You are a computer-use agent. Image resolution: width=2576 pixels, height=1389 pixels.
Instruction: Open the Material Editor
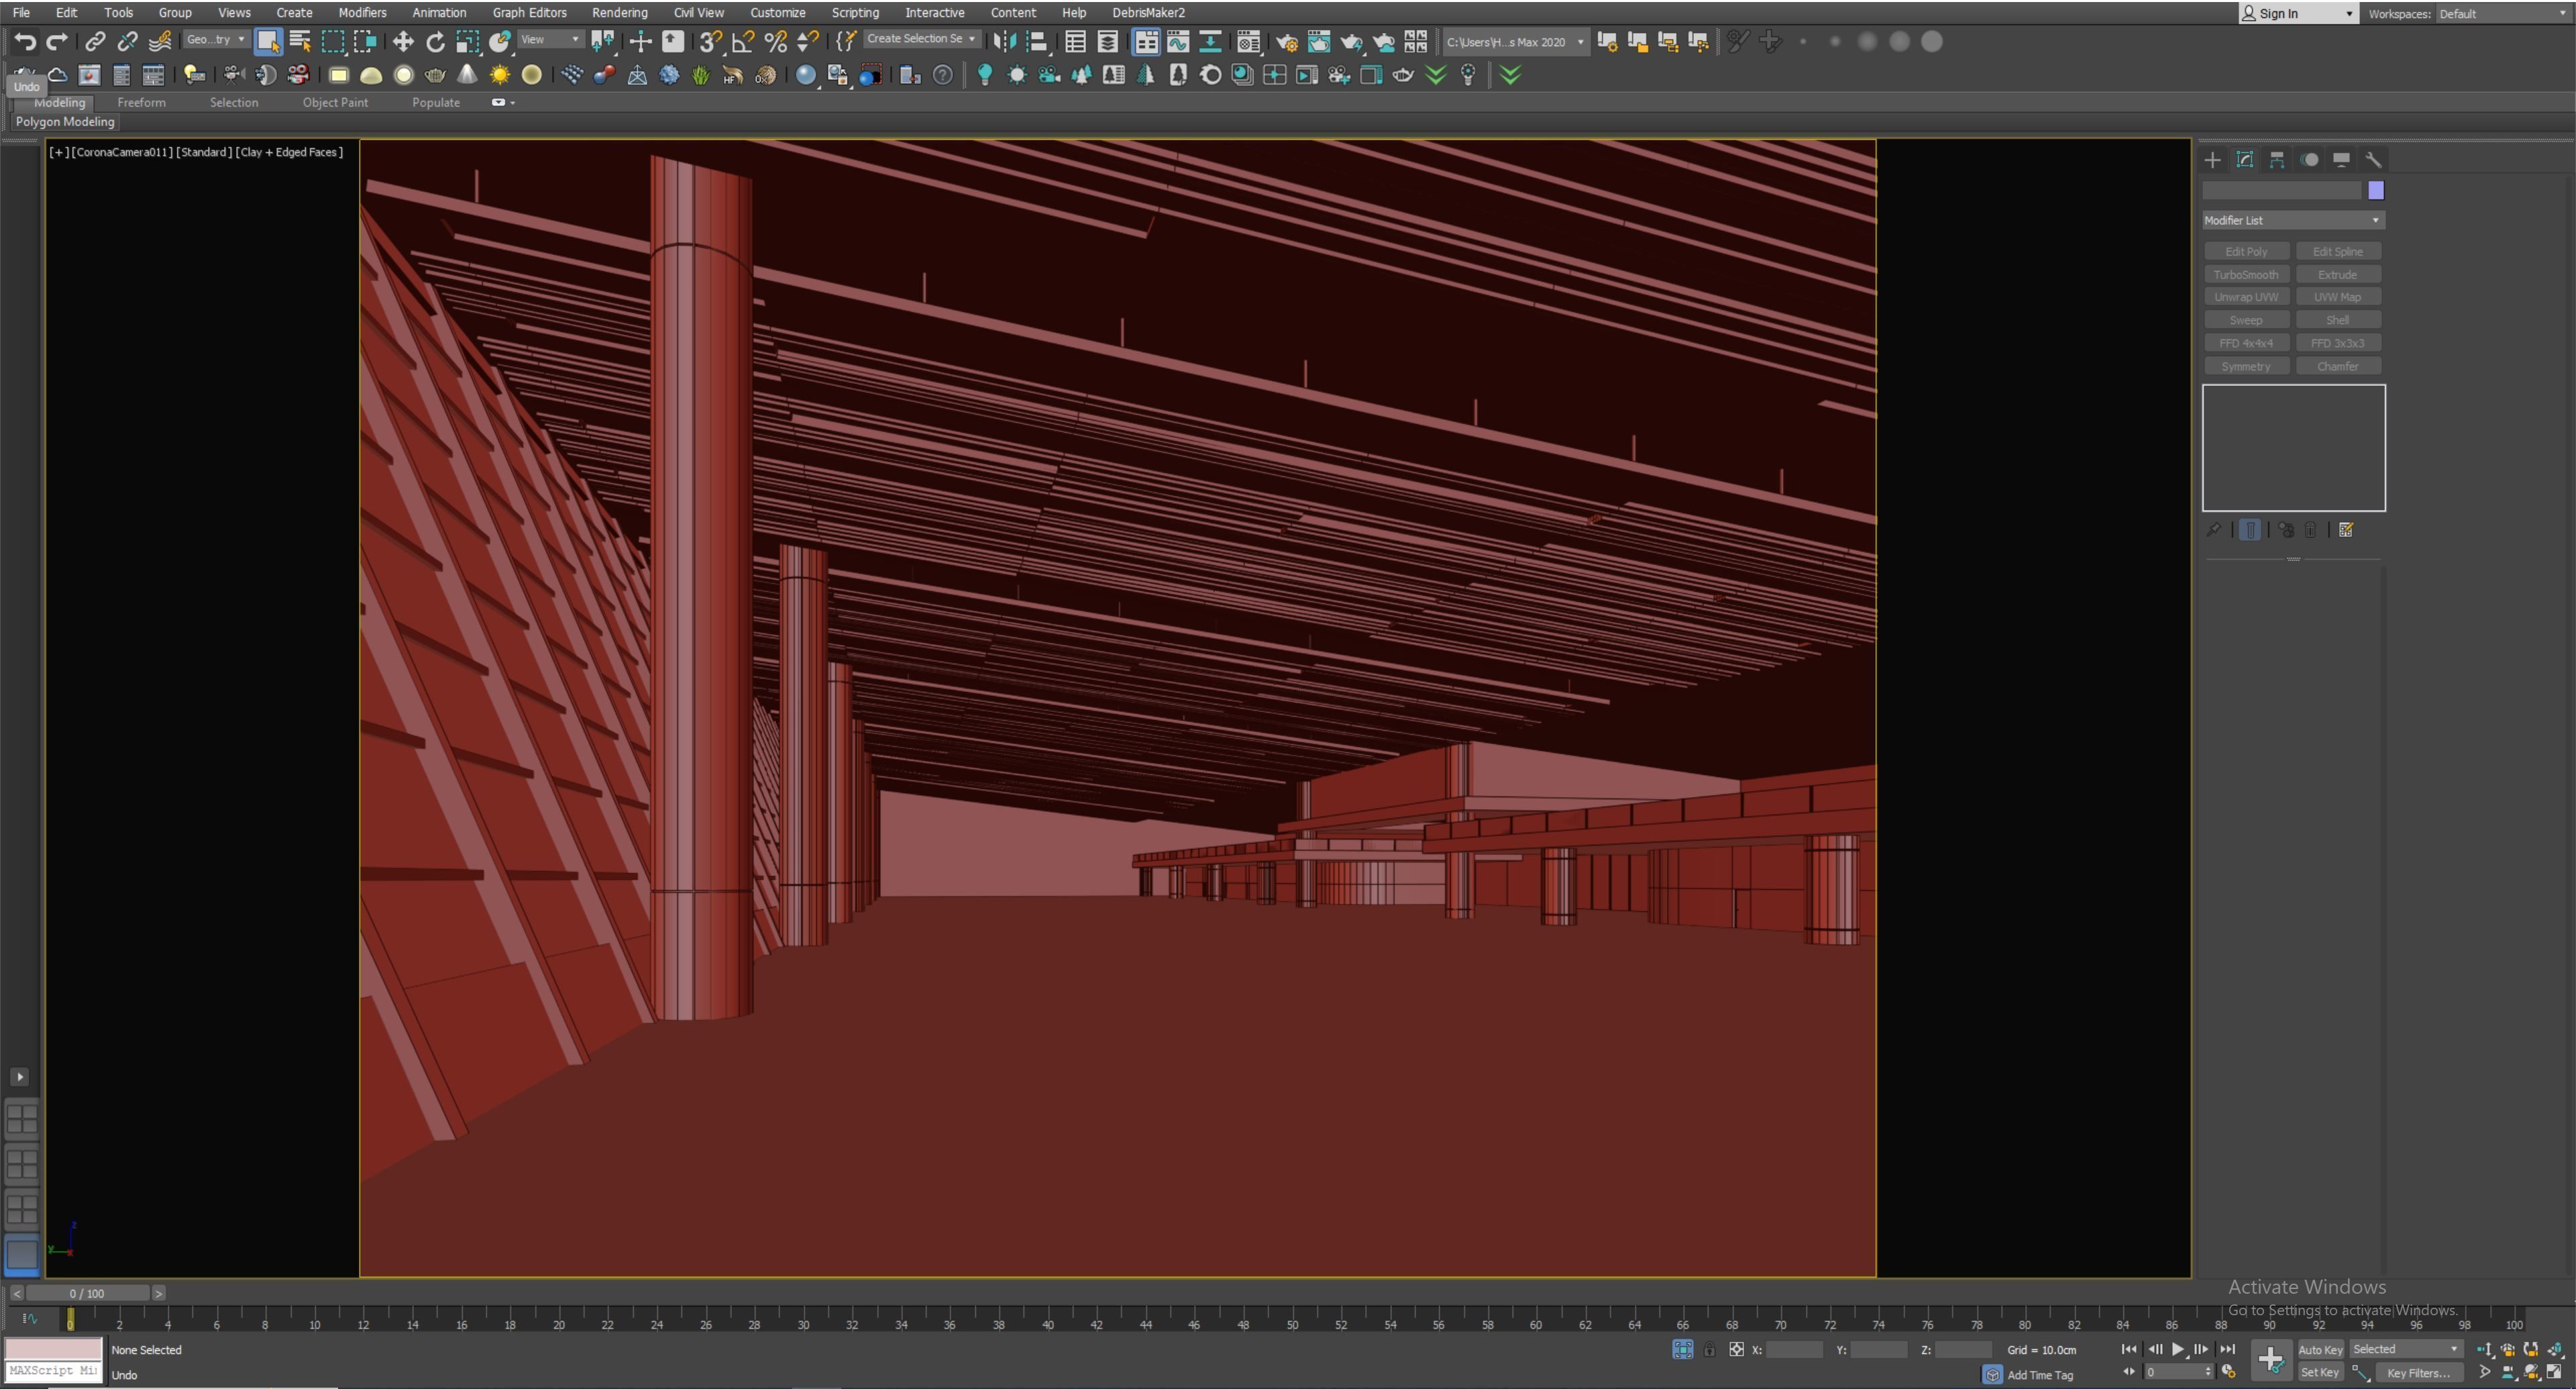(1248, 41)
